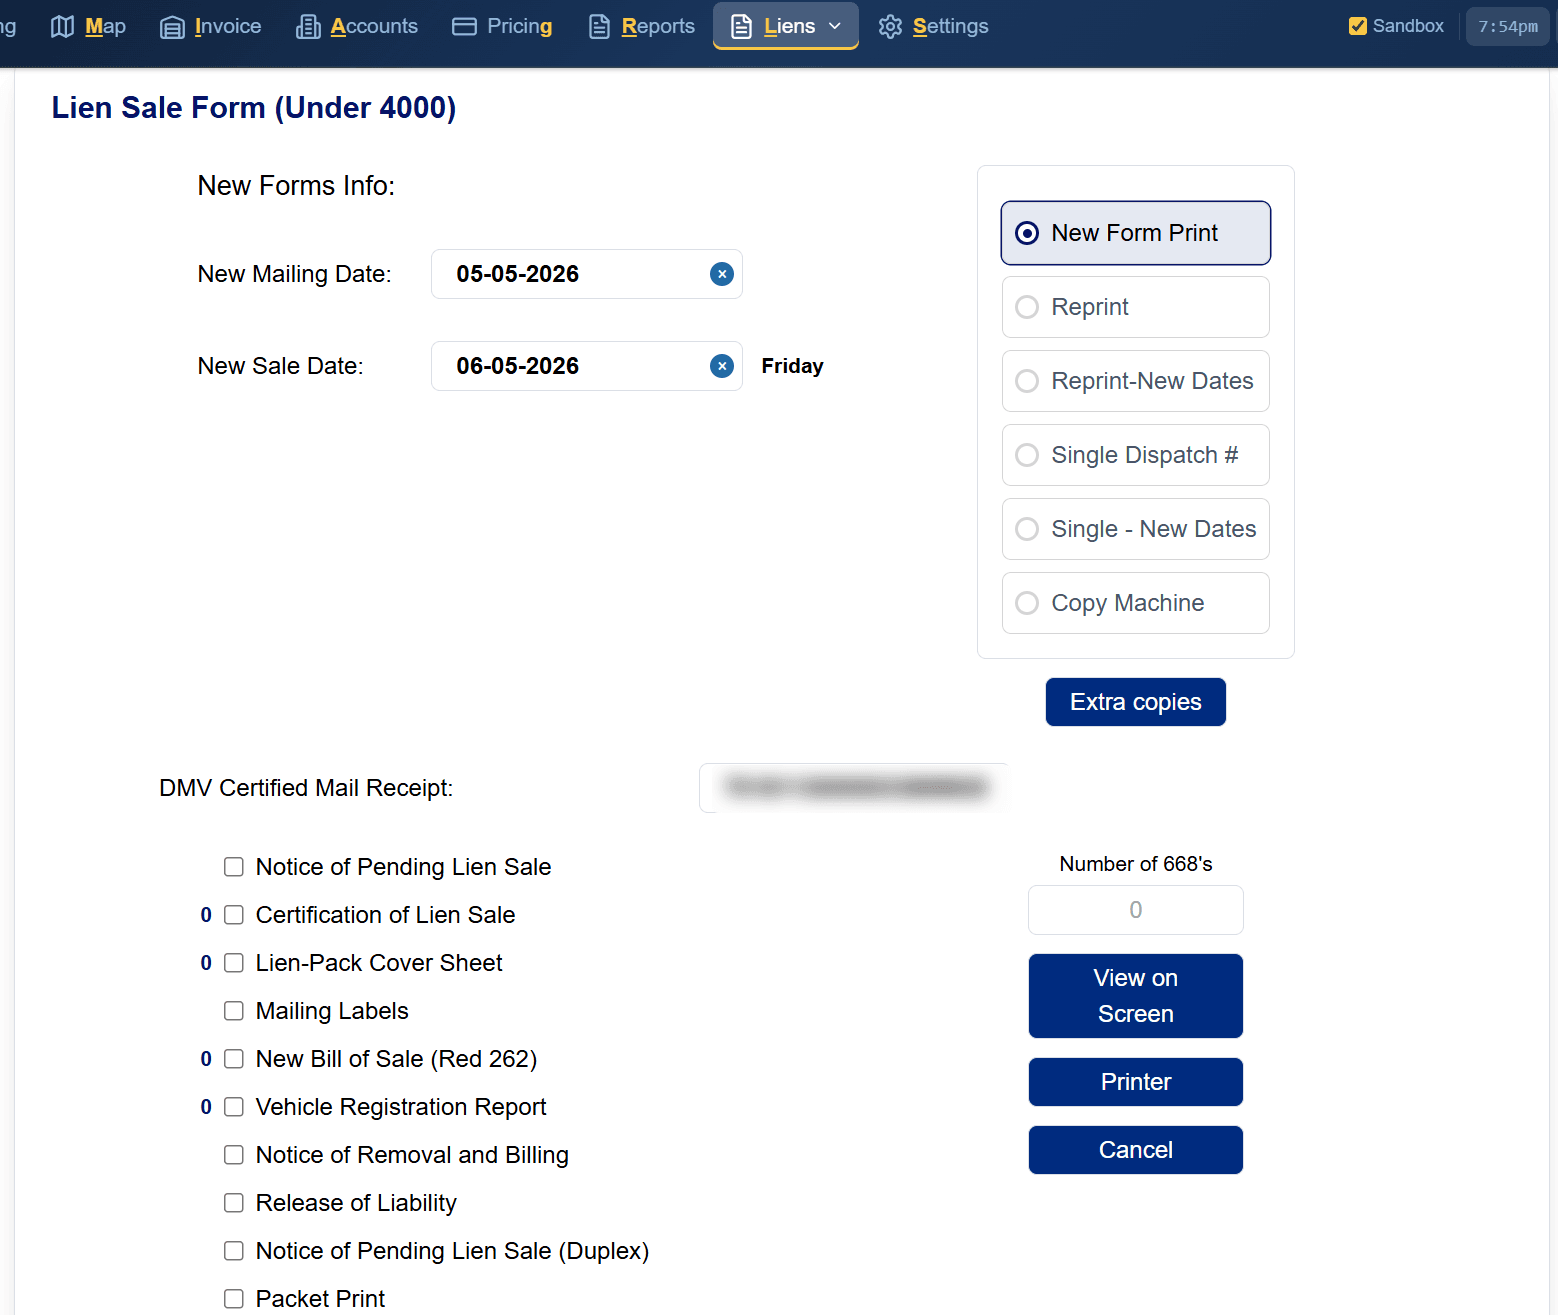Click the Settings gear icon
Viewport: 1558px width, 1315px height.
click(x=890, y=27)
